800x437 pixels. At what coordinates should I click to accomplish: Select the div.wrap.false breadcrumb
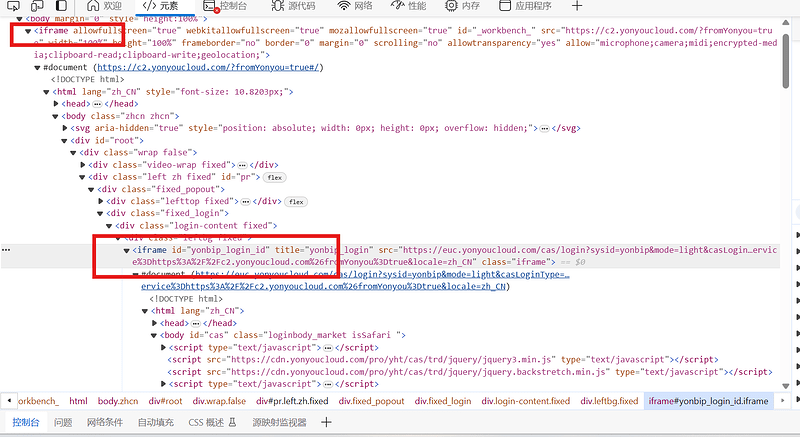tap(219, 401)
